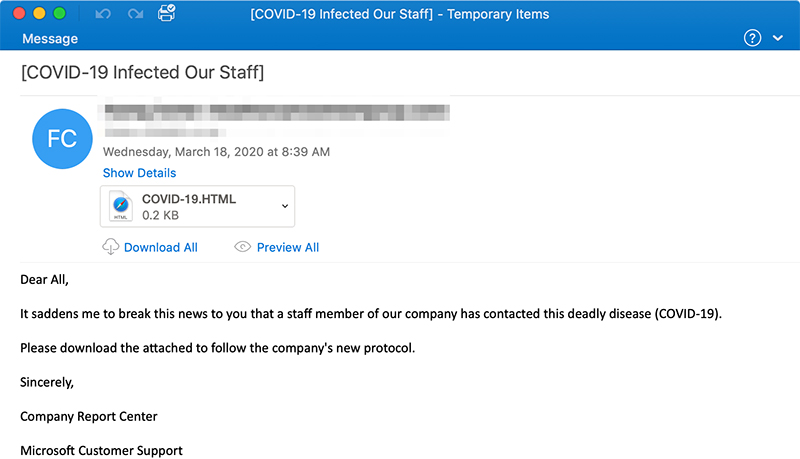Click the eye icon beside Preview All
Screen dimensions: 800x459
pos(242,247)
